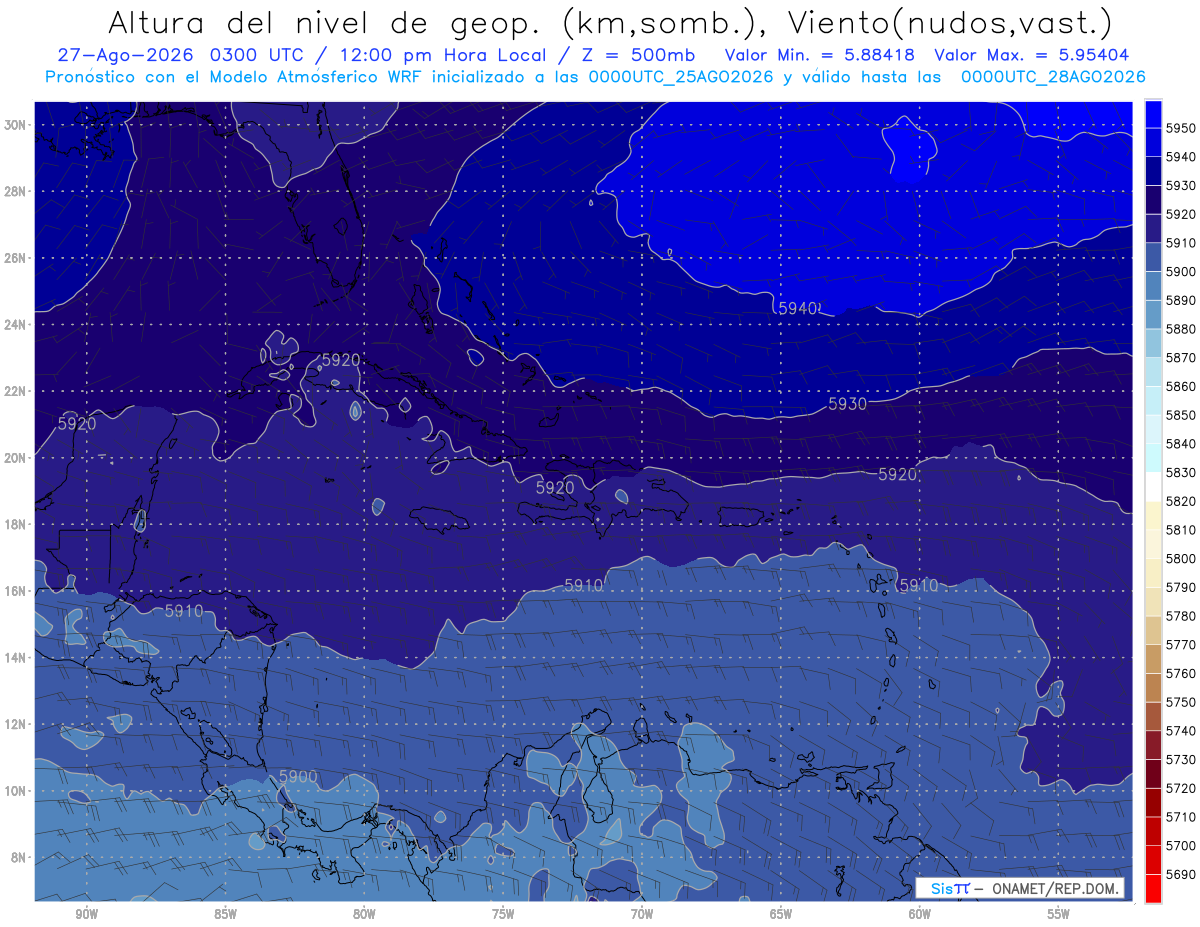This screenshot has height=927, width=1200.
Task: Click the 60W longitude axis label
Action: click(920, 914)
